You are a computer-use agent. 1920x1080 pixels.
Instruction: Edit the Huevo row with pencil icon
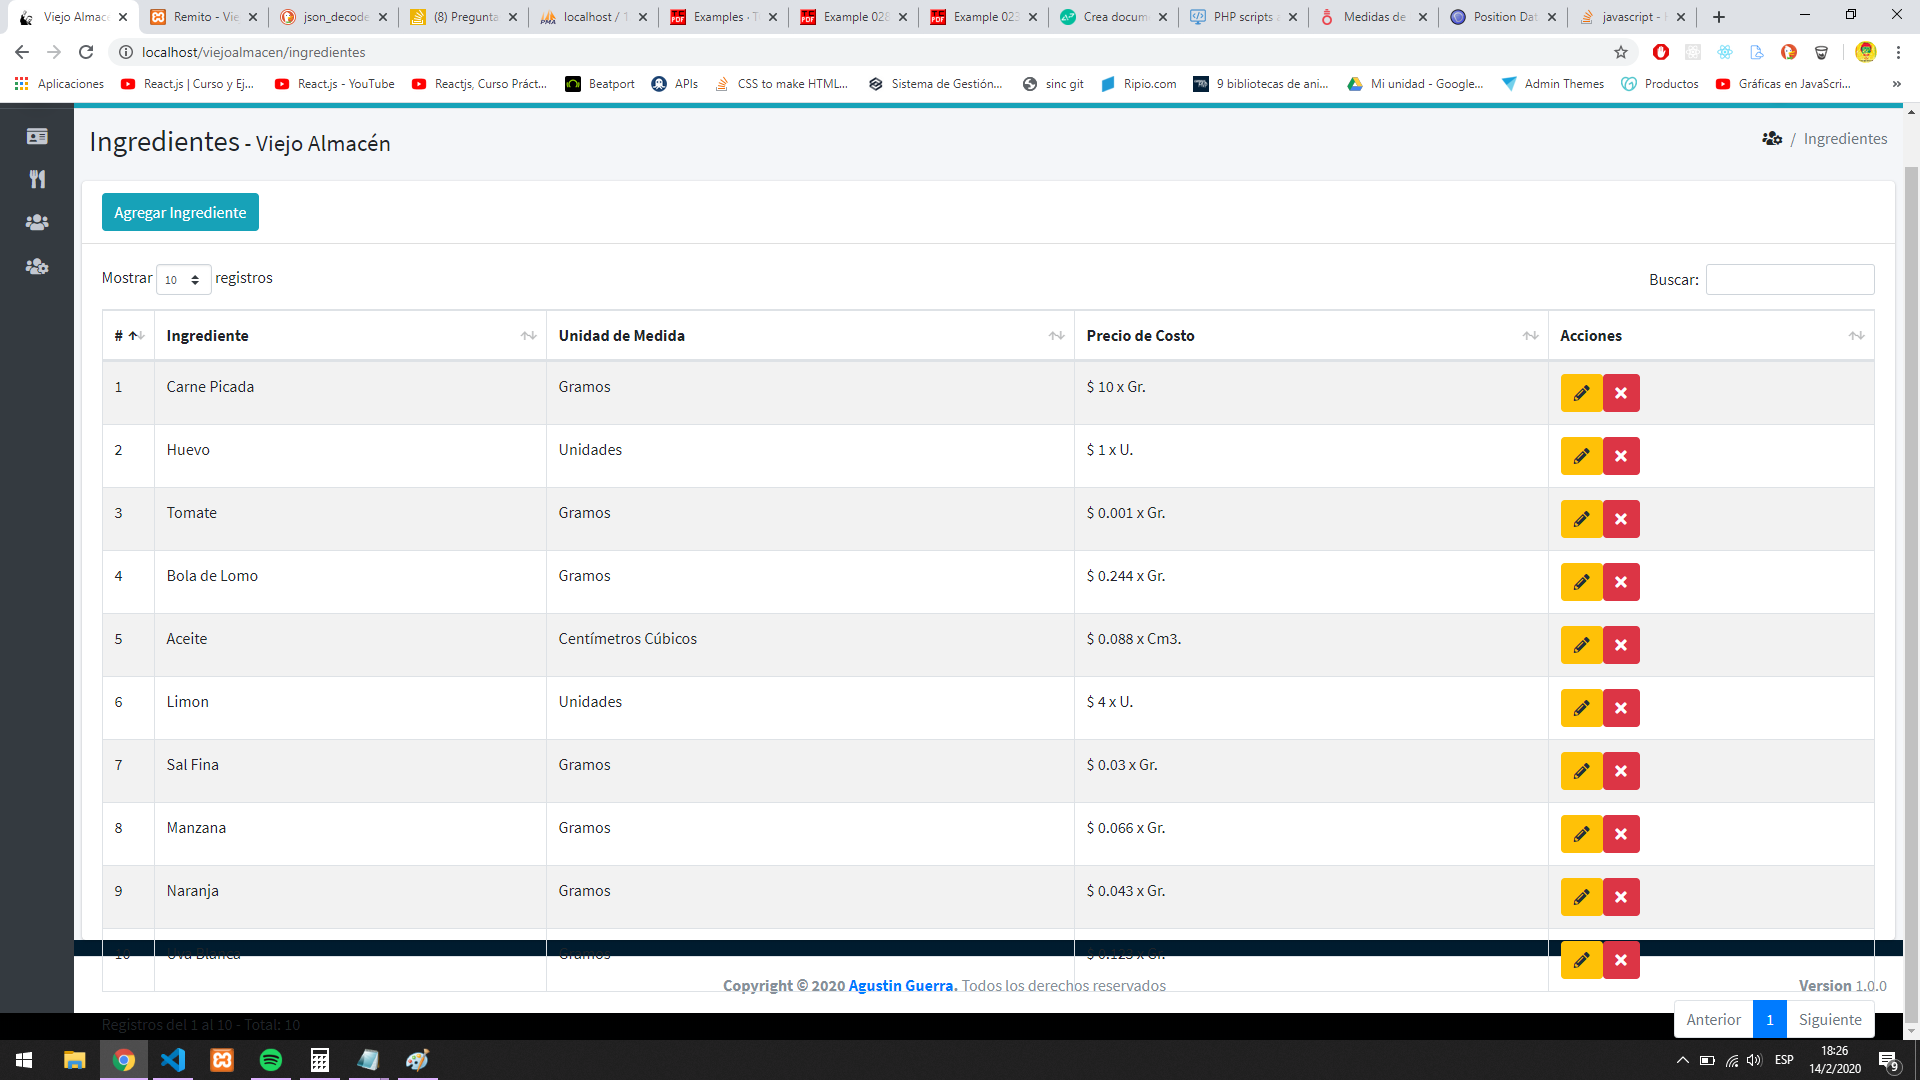(x=1581, y=456)
